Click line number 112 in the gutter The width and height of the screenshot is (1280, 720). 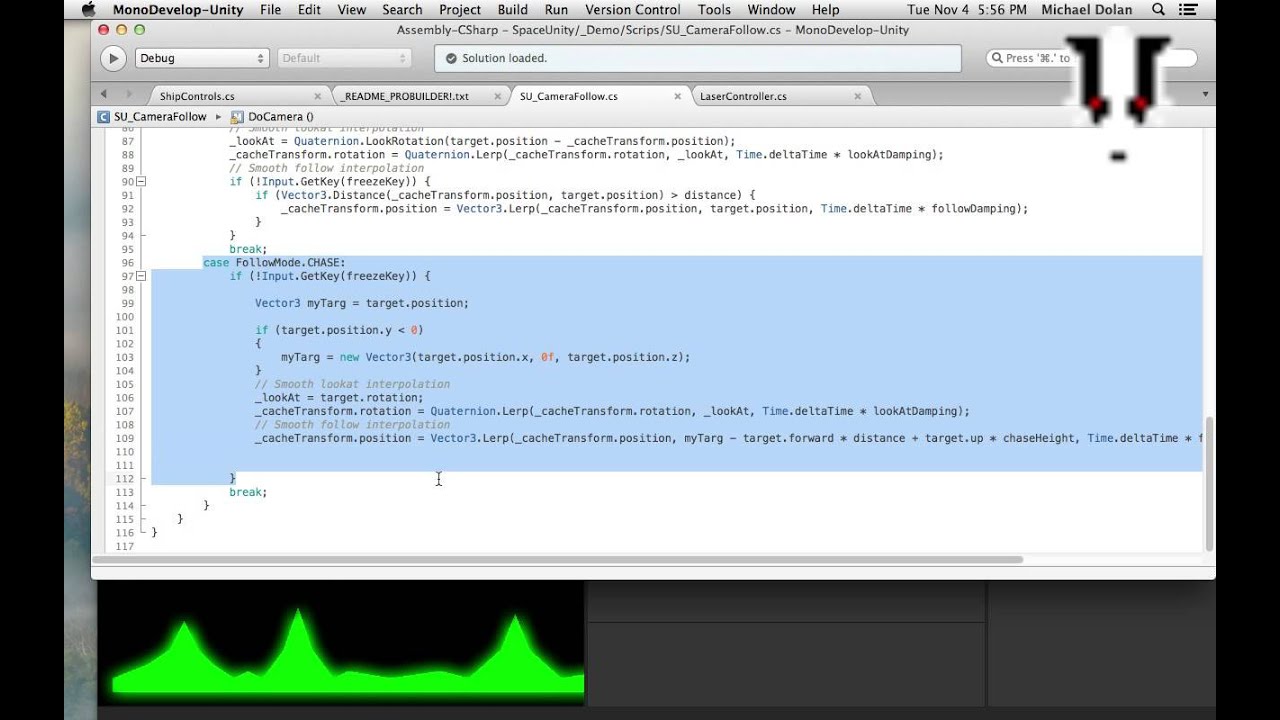pyautogui.click(x=125, y=478)
